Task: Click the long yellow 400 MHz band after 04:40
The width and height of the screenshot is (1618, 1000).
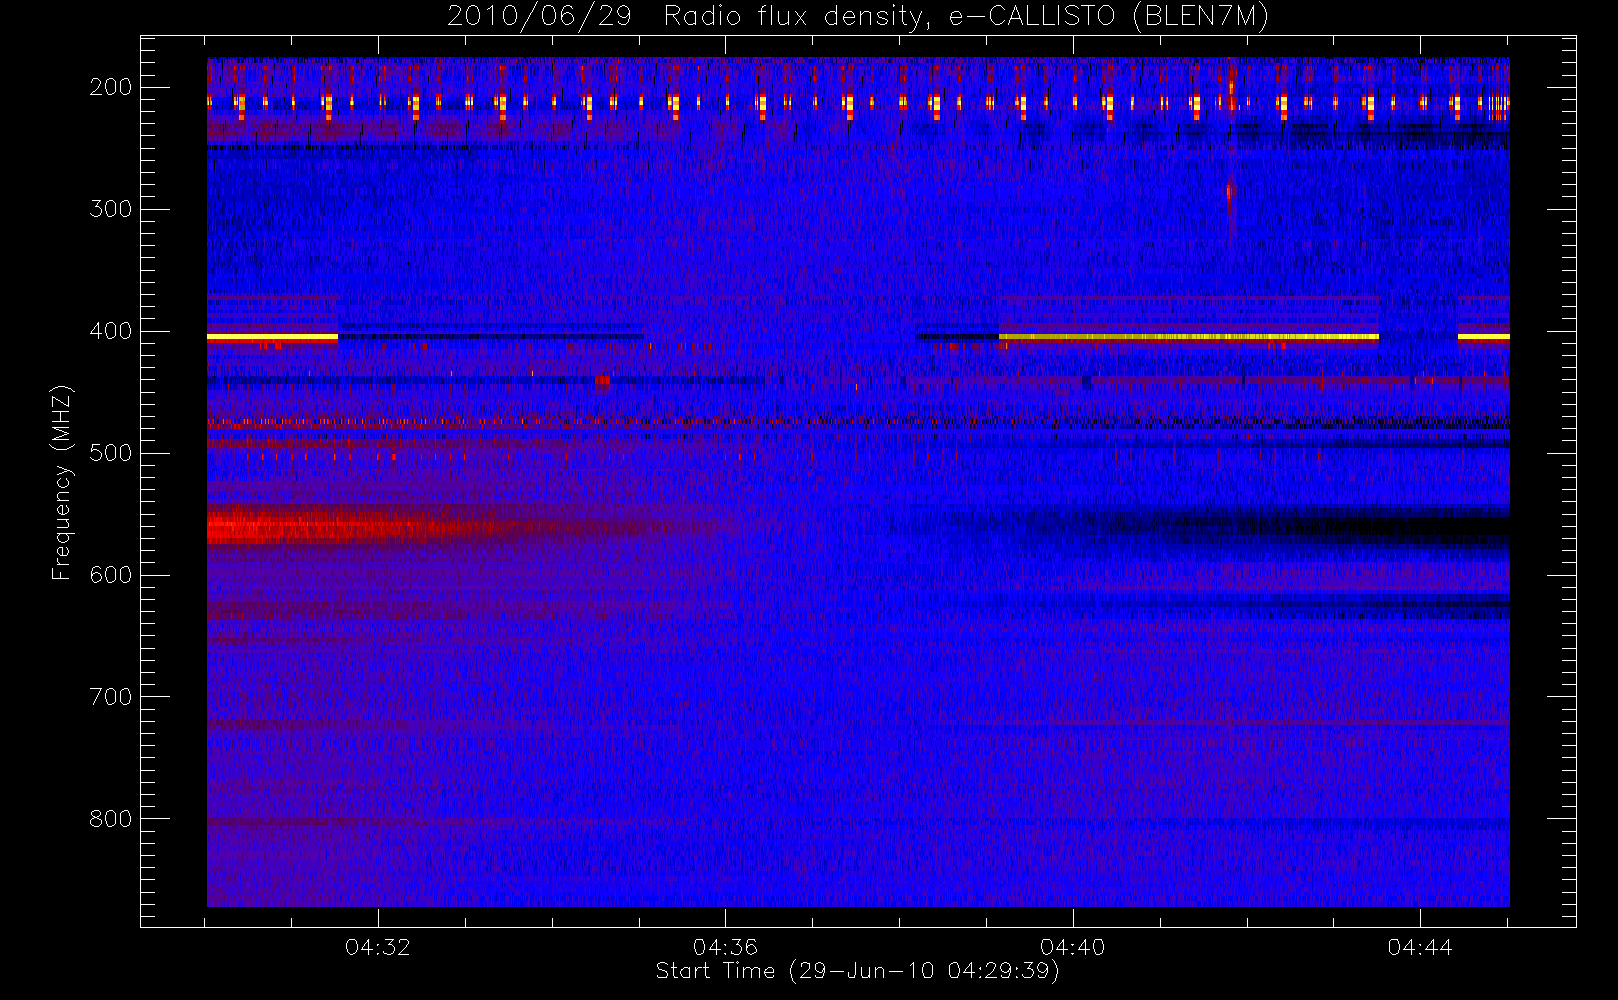Action: coord(1189,337)
